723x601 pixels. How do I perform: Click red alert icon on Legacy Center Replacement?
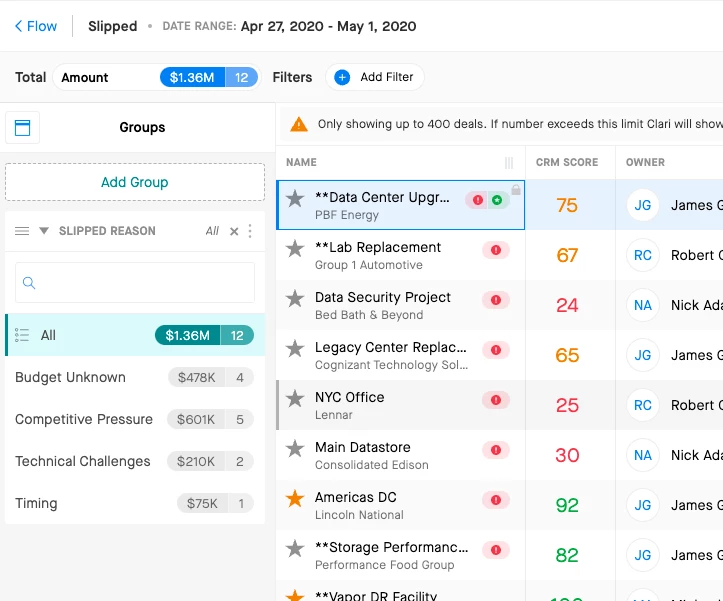(496, 350)
